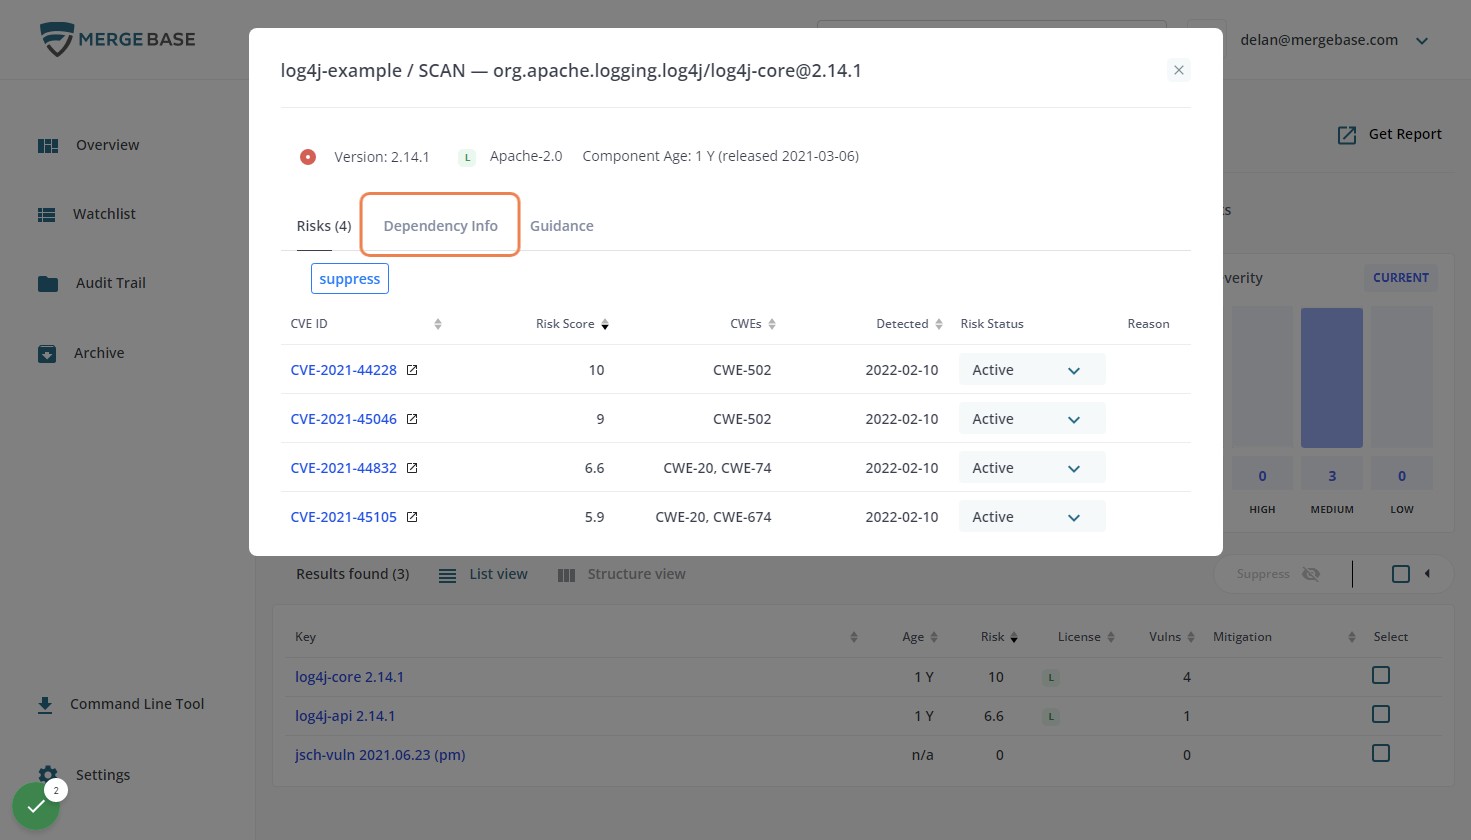Click the Command Line Tool download icon
The height and width of the screenshot is (840, 1471).
coord(45,705)
